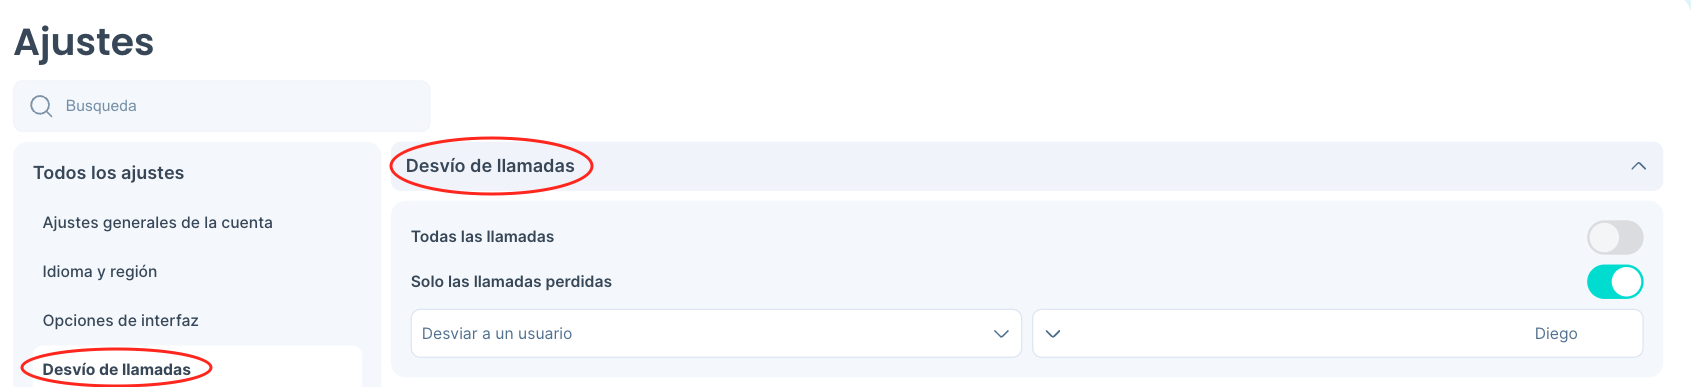Viewport: 1691px width, 387px height.
Task: Click the Desviar a un usuario text
Action: point(497,334)
